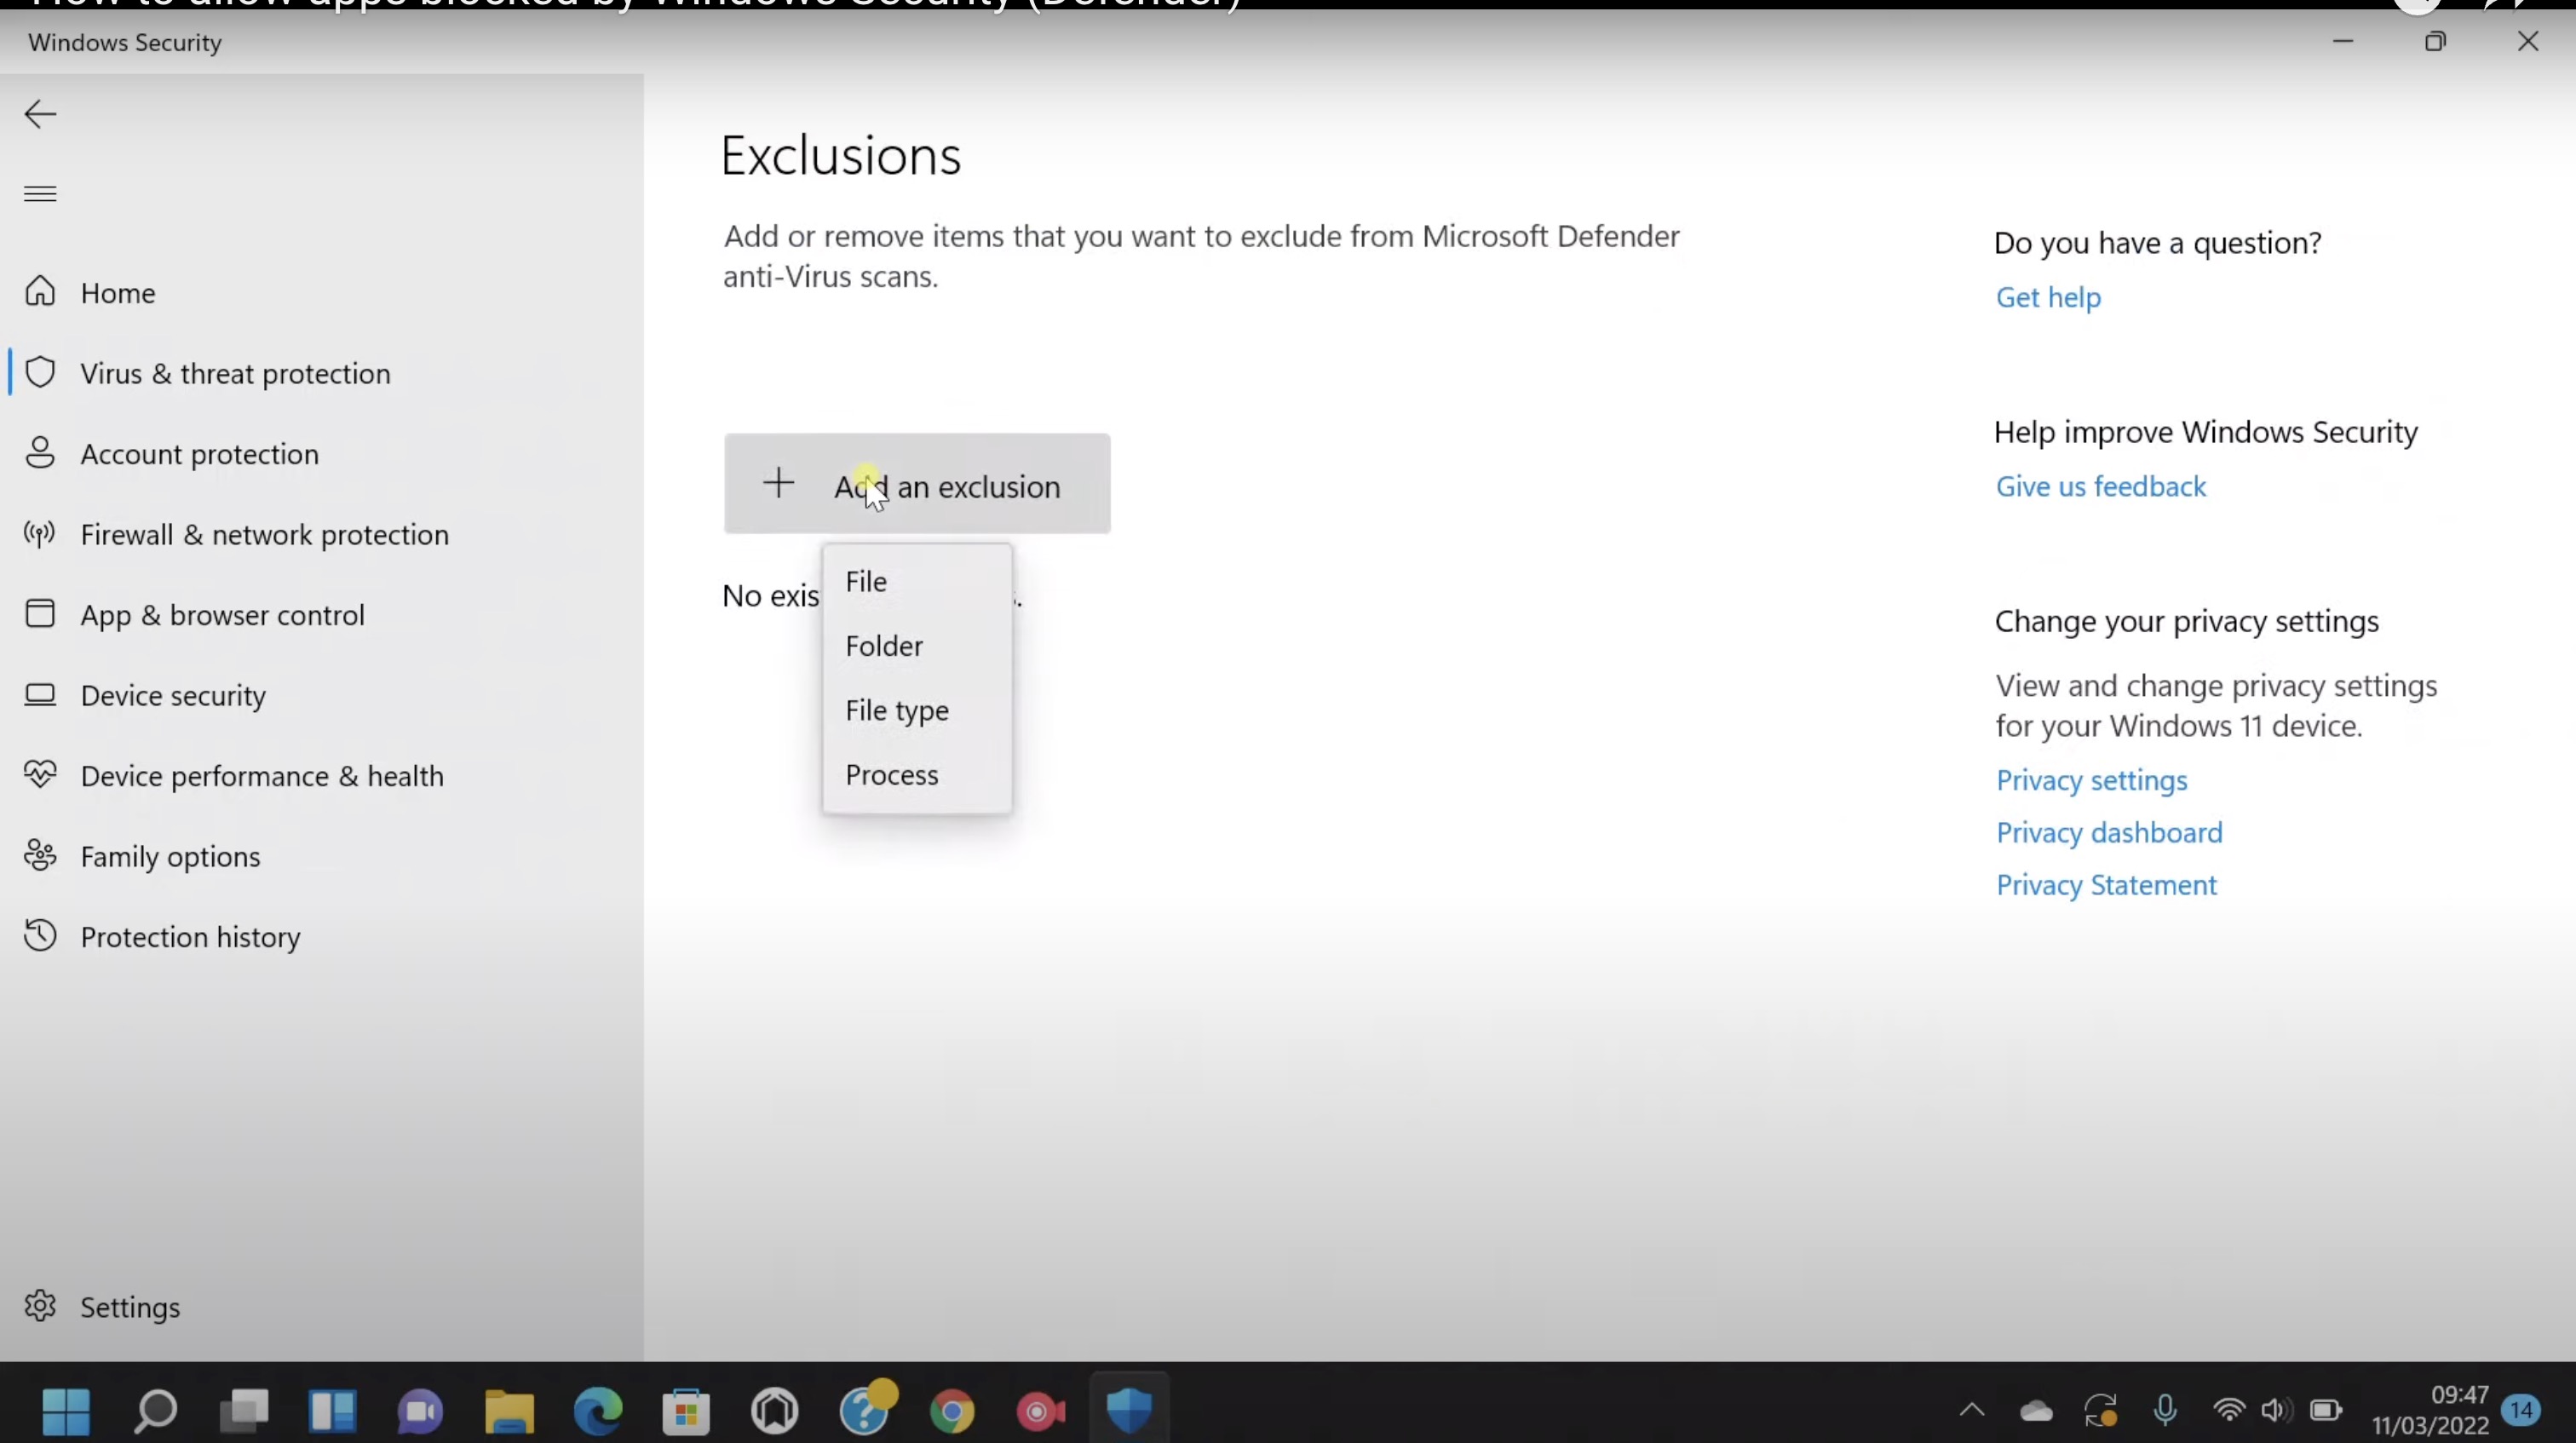Select Folder from exclusion menu
2576x1443 pixels.
883,645
